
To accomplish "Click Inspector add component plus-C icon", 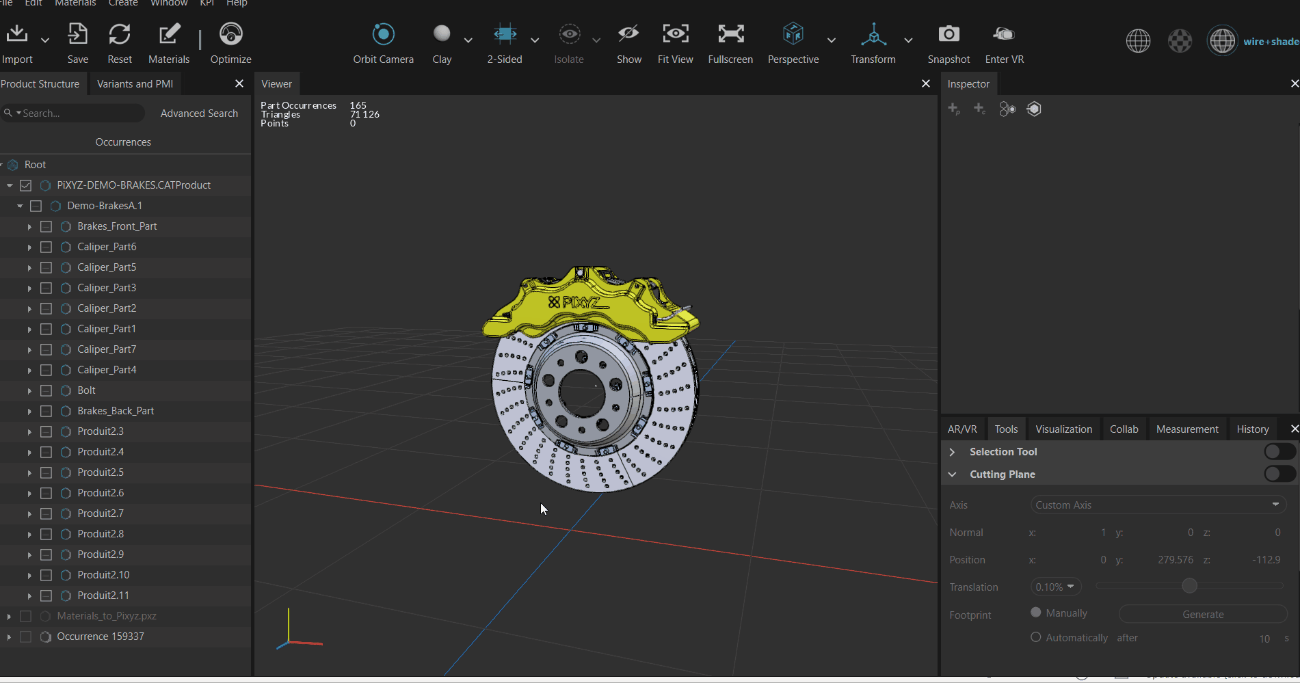I will click(x=980, y=109).
